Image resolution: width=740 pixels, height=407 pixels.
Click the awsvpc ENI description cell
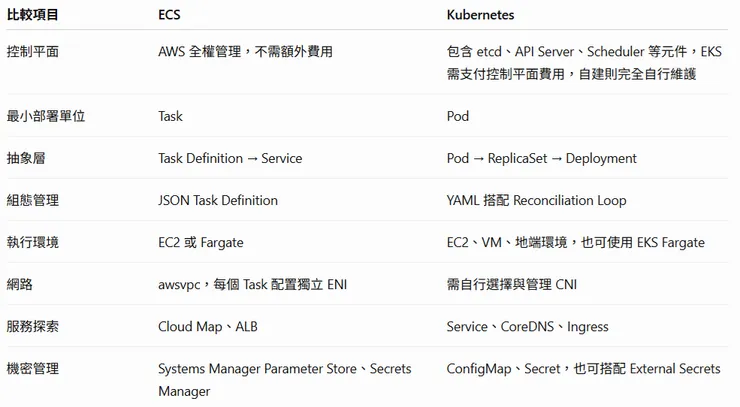coord(252,284)
